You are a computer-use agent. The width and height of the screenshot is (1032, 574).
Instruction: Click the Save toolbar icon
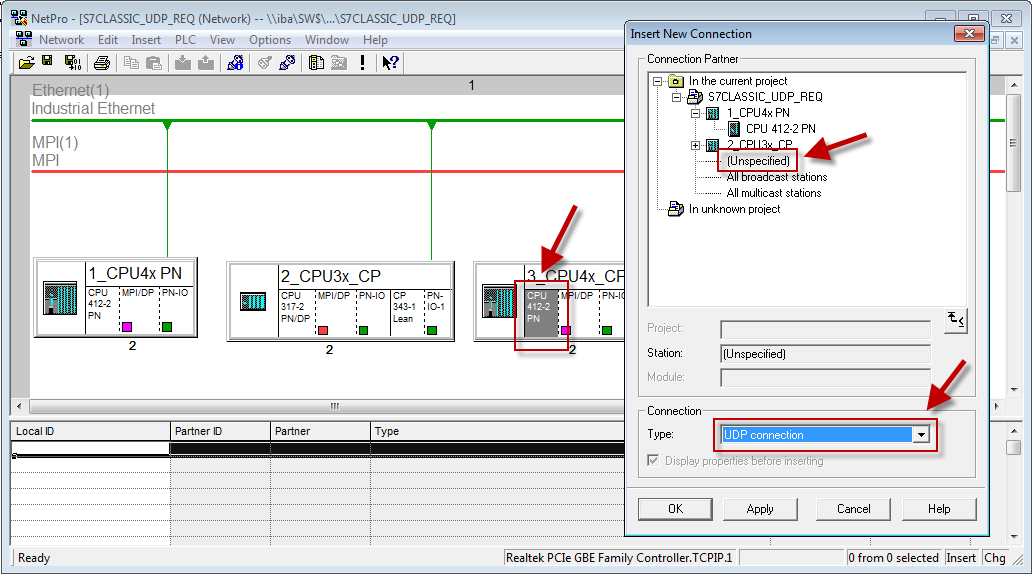(x=49, y=63)
